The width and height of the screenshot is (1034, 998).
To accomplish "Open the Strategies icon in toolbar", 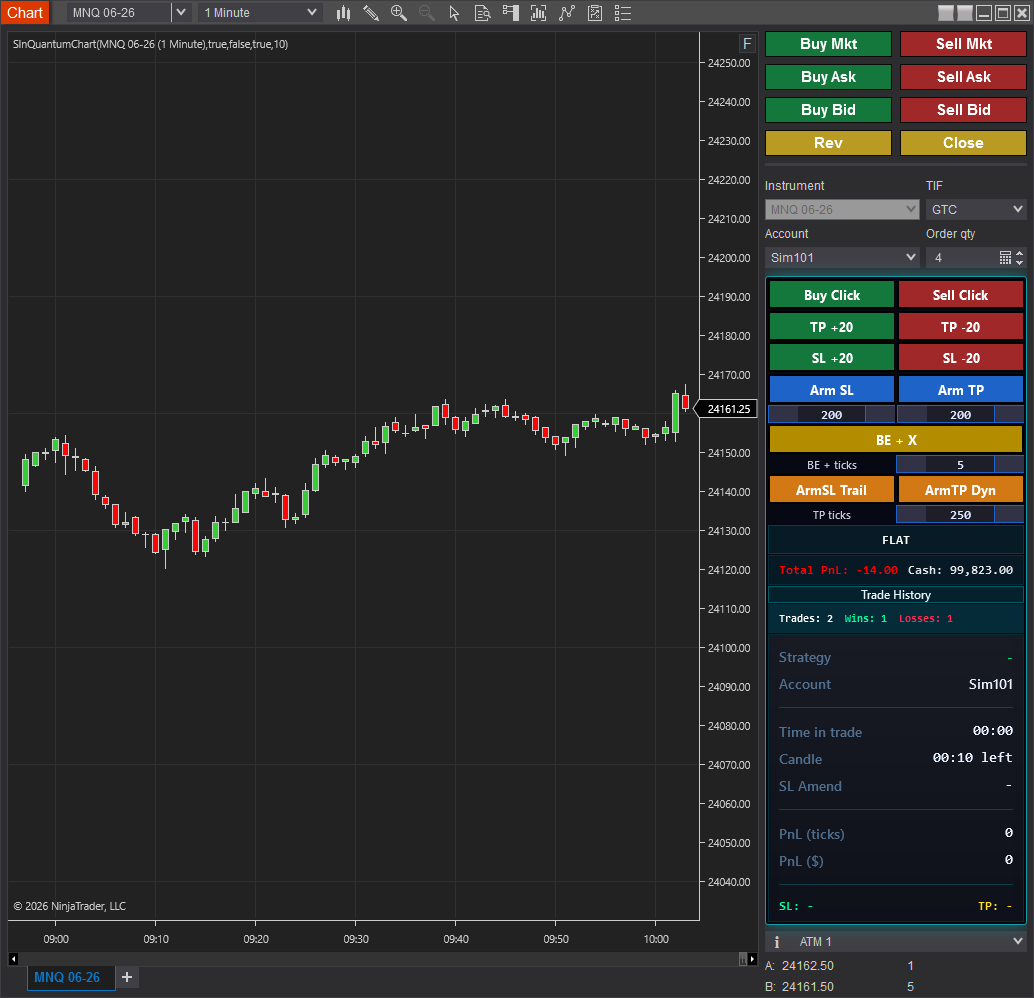I will 595,13.
